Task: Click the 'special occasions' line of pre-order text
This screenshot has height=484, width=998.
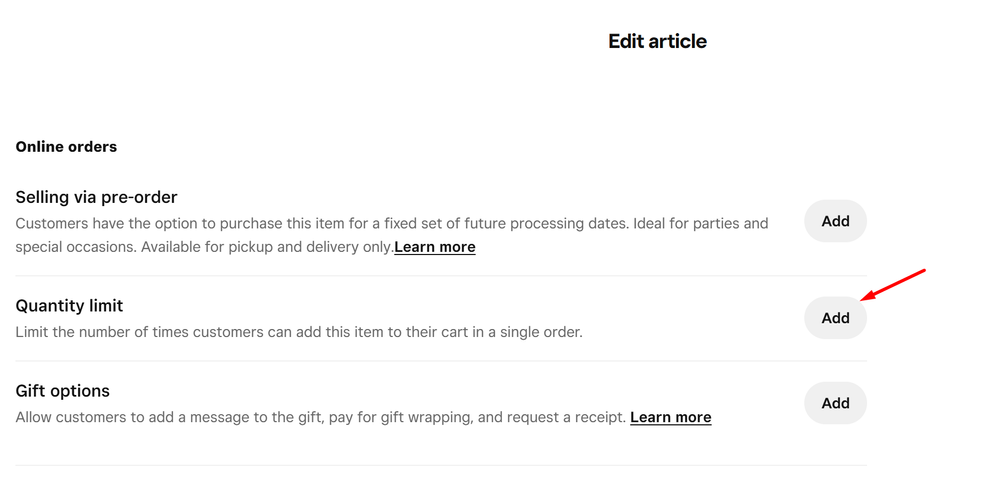Action: [x=80, y=247]
